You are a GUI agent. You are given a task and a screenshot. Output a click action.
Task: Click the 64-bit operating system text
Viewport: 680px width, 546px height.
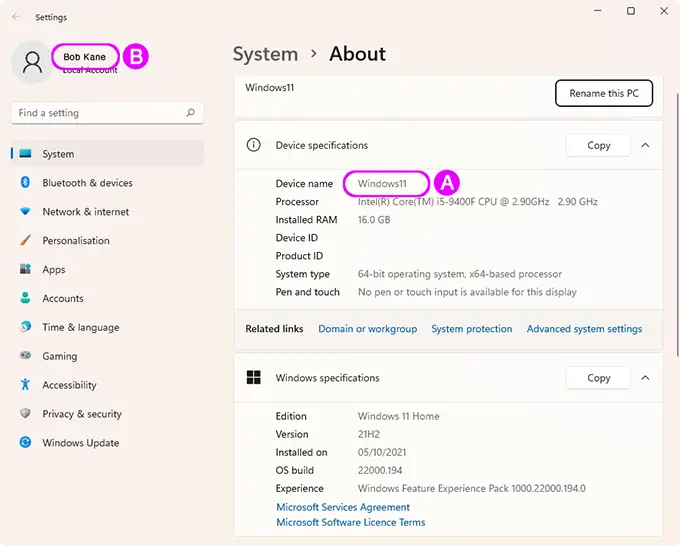pos(460,274)
